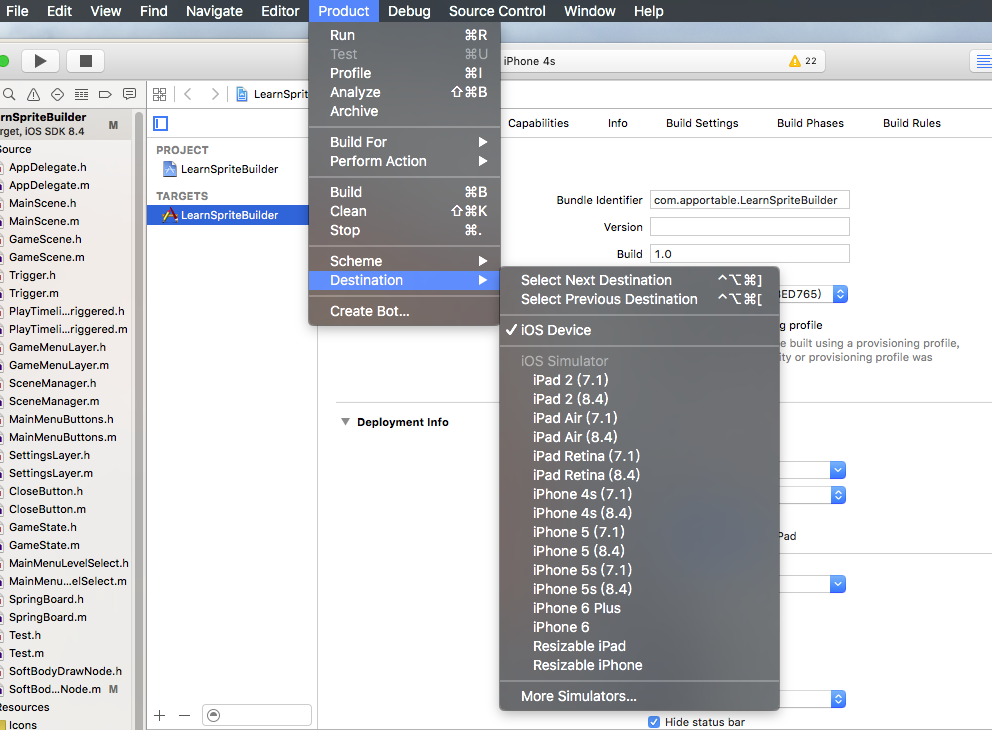Collapse the Deployment Info disclosure triangle
This screenshot has width=992, height=730.
coord(345,422)
